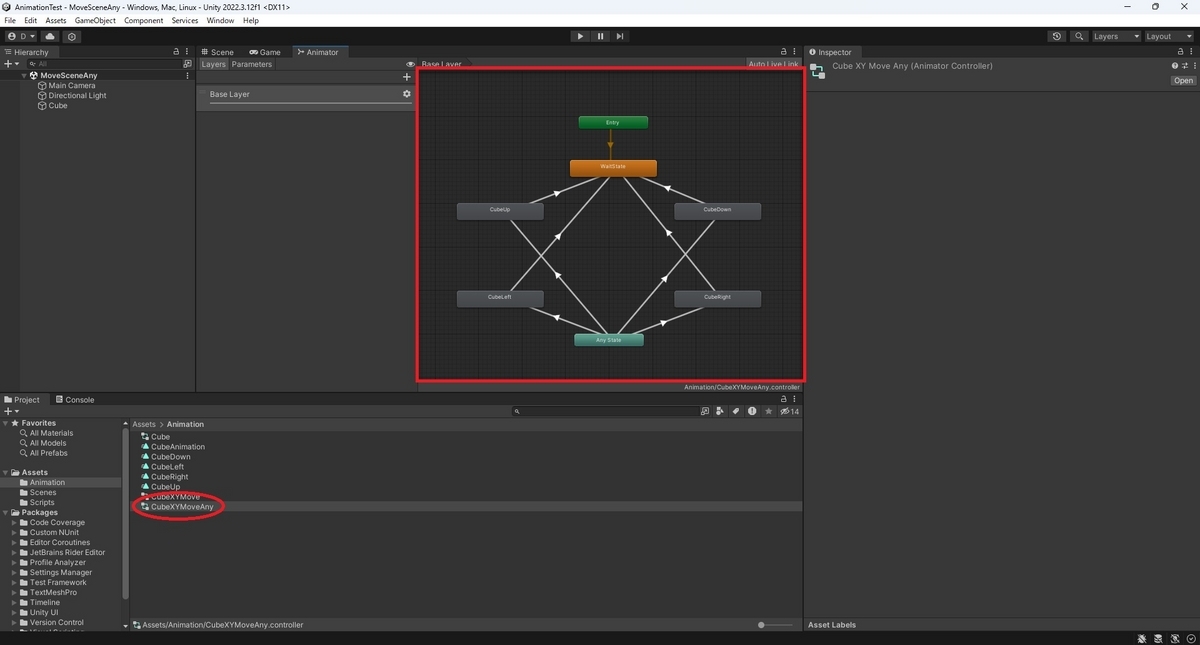Select Parameters tab in Animator
The image size is (1200, 645).
click(252, 64)
